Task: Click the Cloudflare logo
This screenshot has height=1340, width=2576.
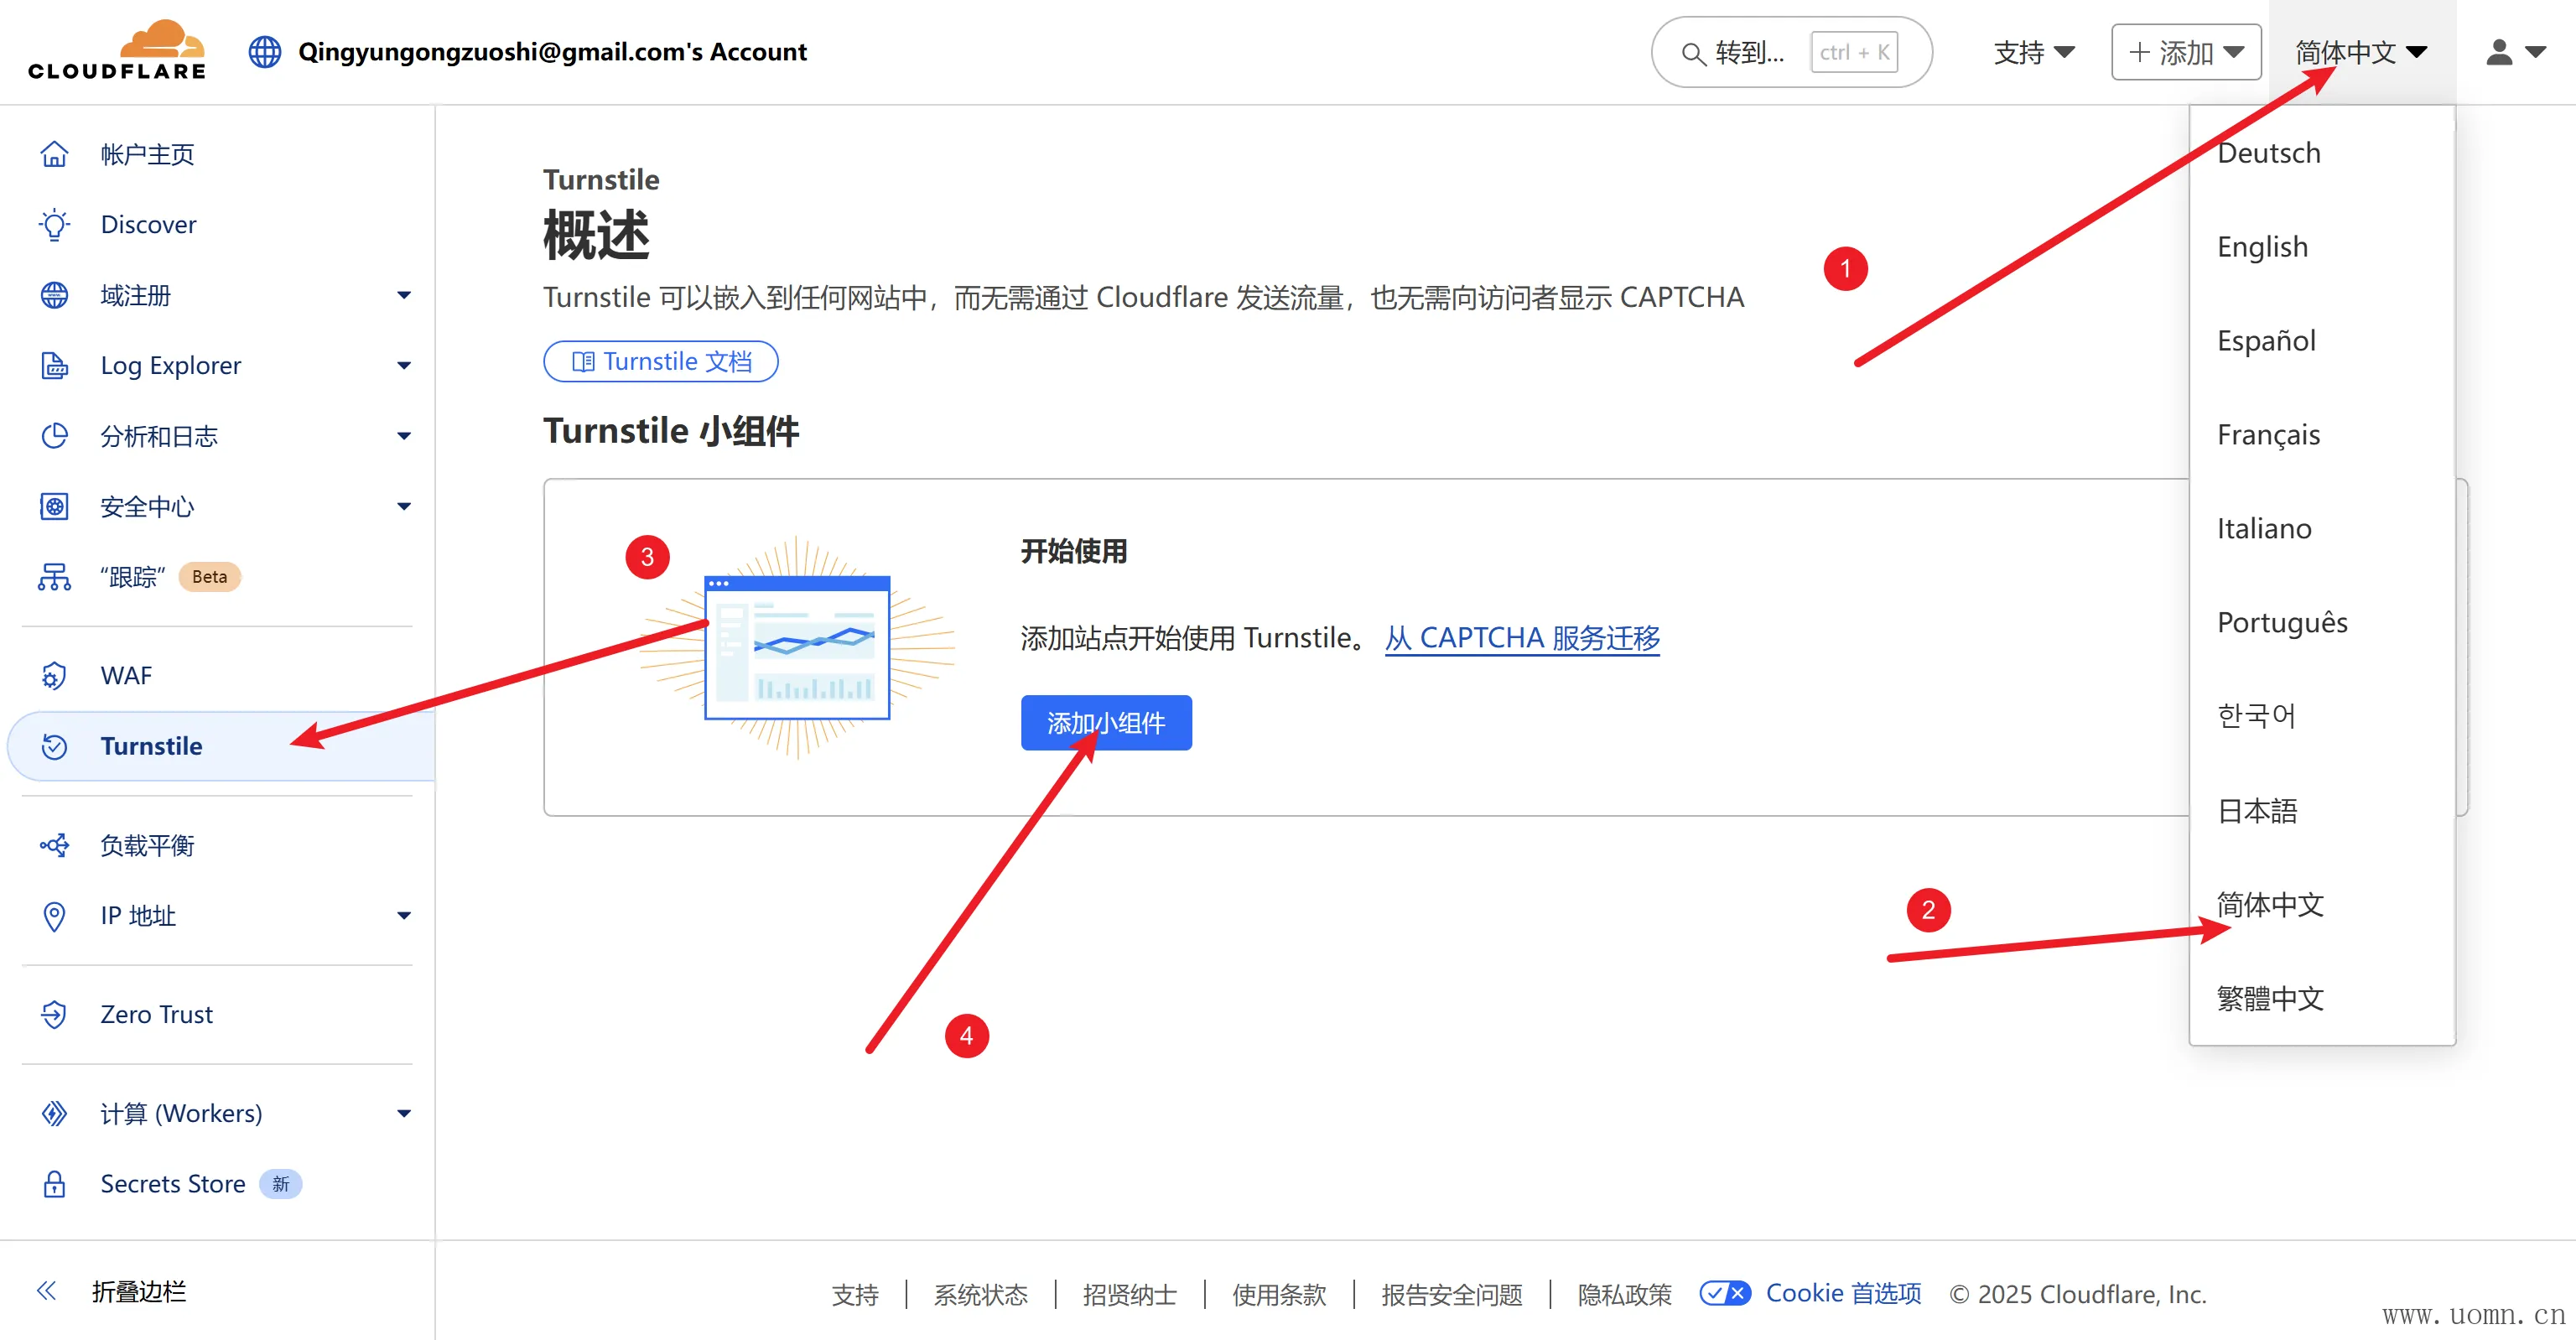Action: [117, 50]
